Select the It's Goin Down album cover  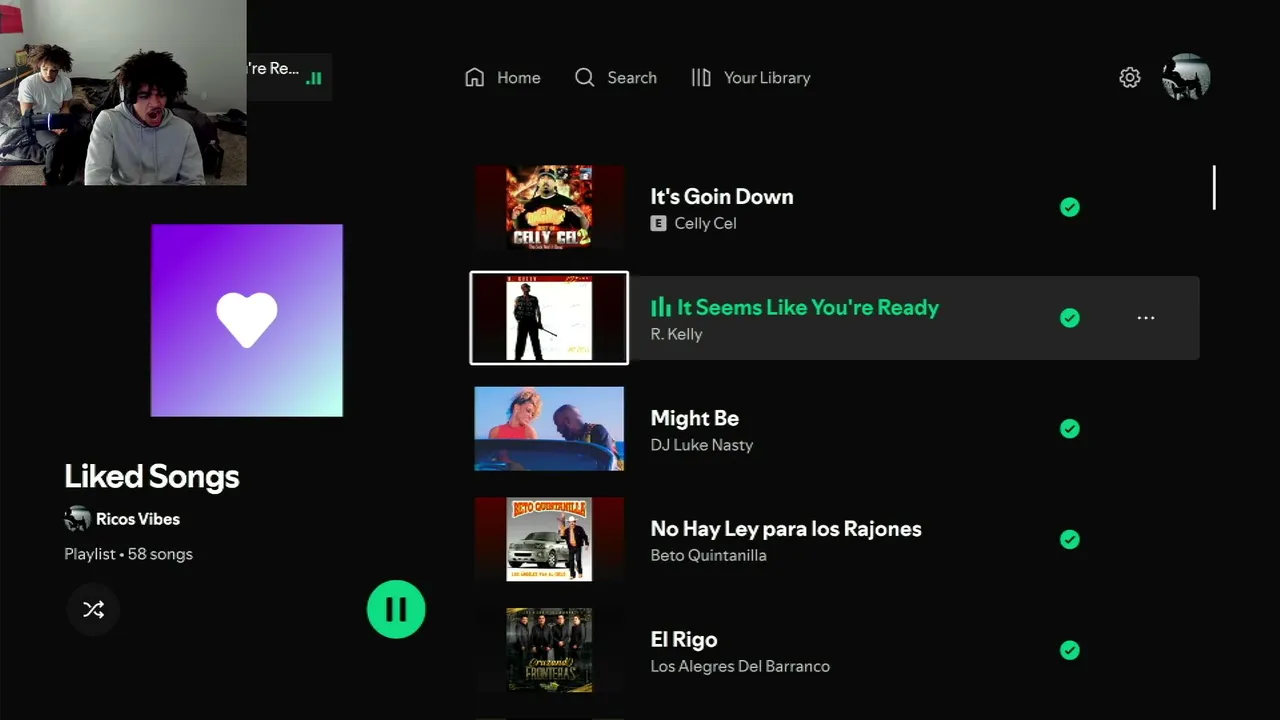click(549, 207)
